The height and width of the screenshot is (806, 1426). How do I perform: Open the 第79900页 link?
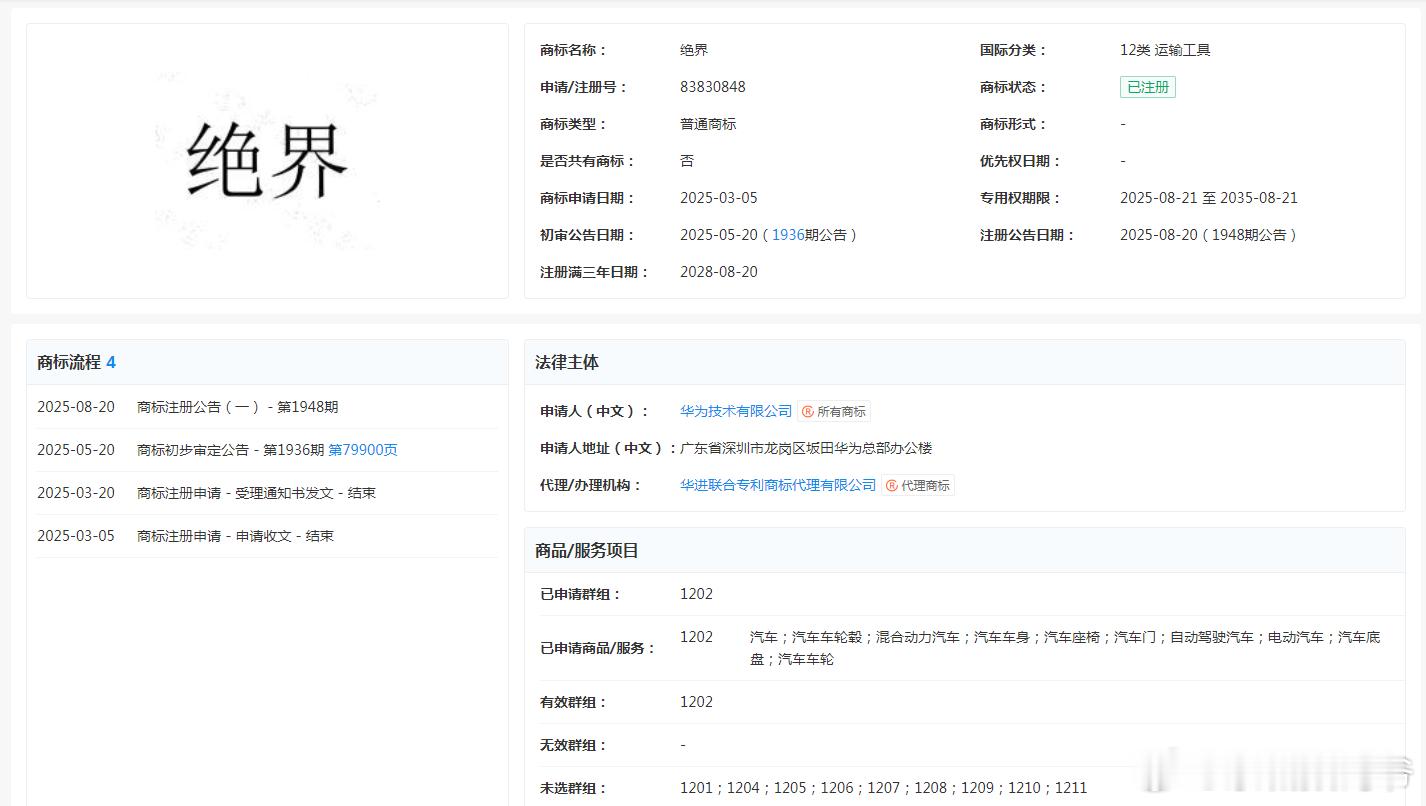tap(363, 450)
